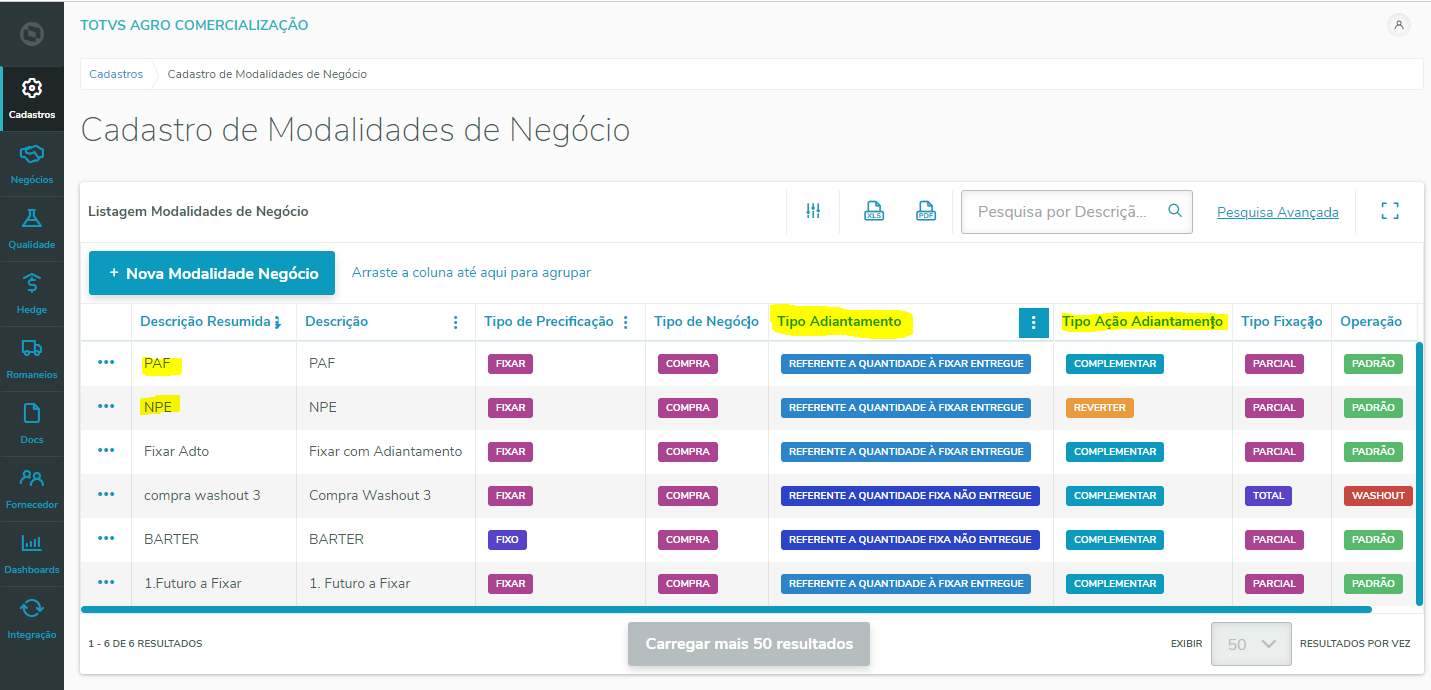Click COMPRA badge in Fixar Adto row
Viewport: 1431px width, 690px height.
point(688,451)
